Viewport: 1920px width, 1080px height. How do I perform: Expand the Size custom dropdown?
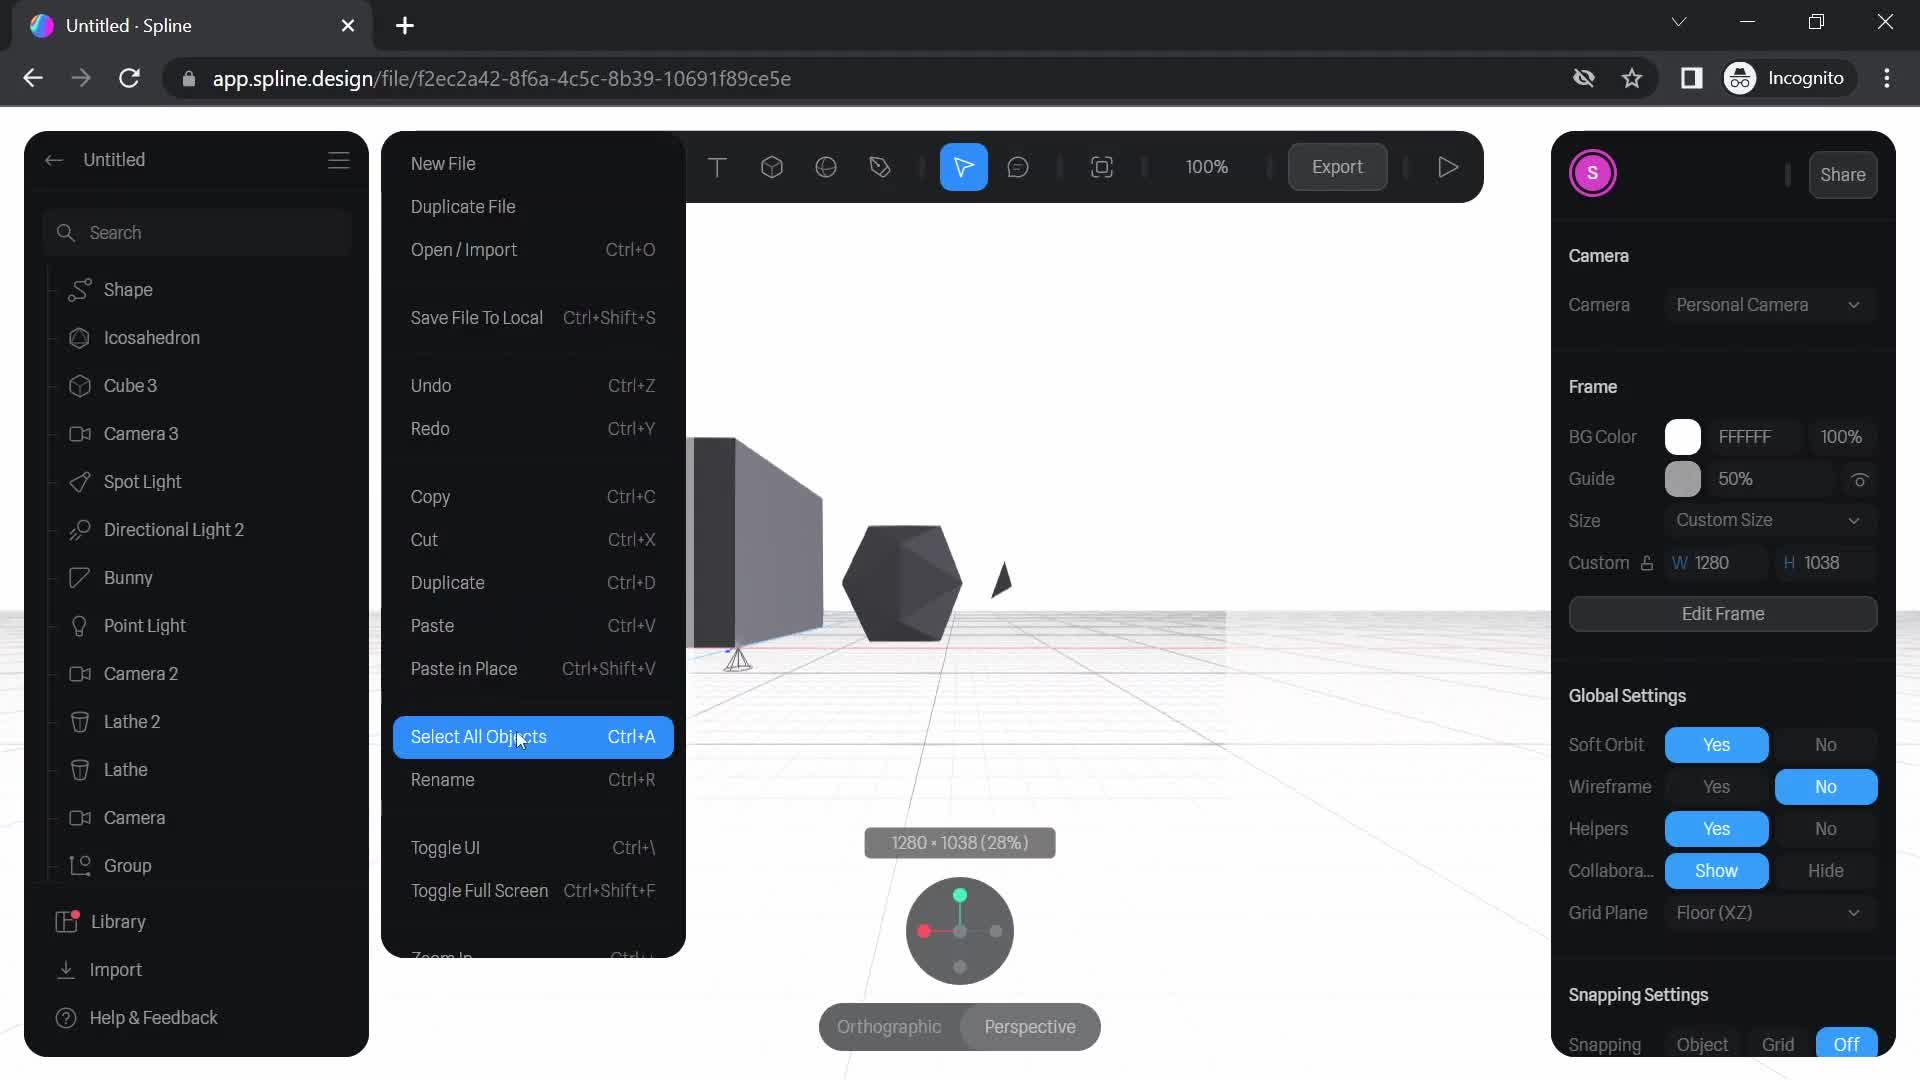(1855, 520)
